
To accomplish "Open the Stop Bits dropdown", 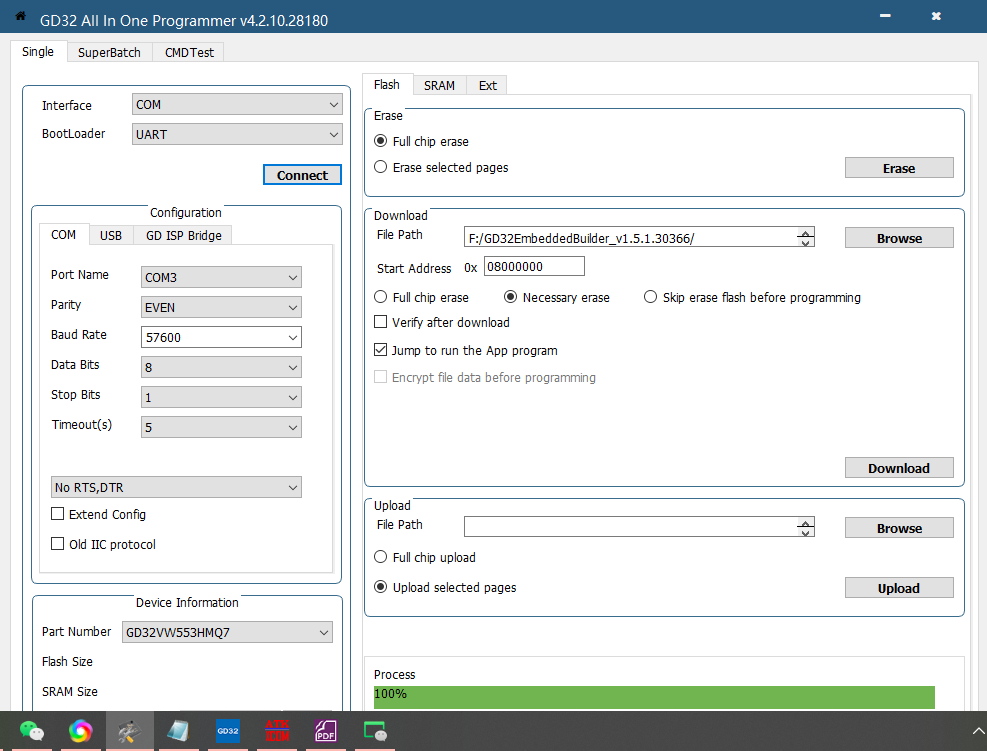I will (x=221, y=397).
